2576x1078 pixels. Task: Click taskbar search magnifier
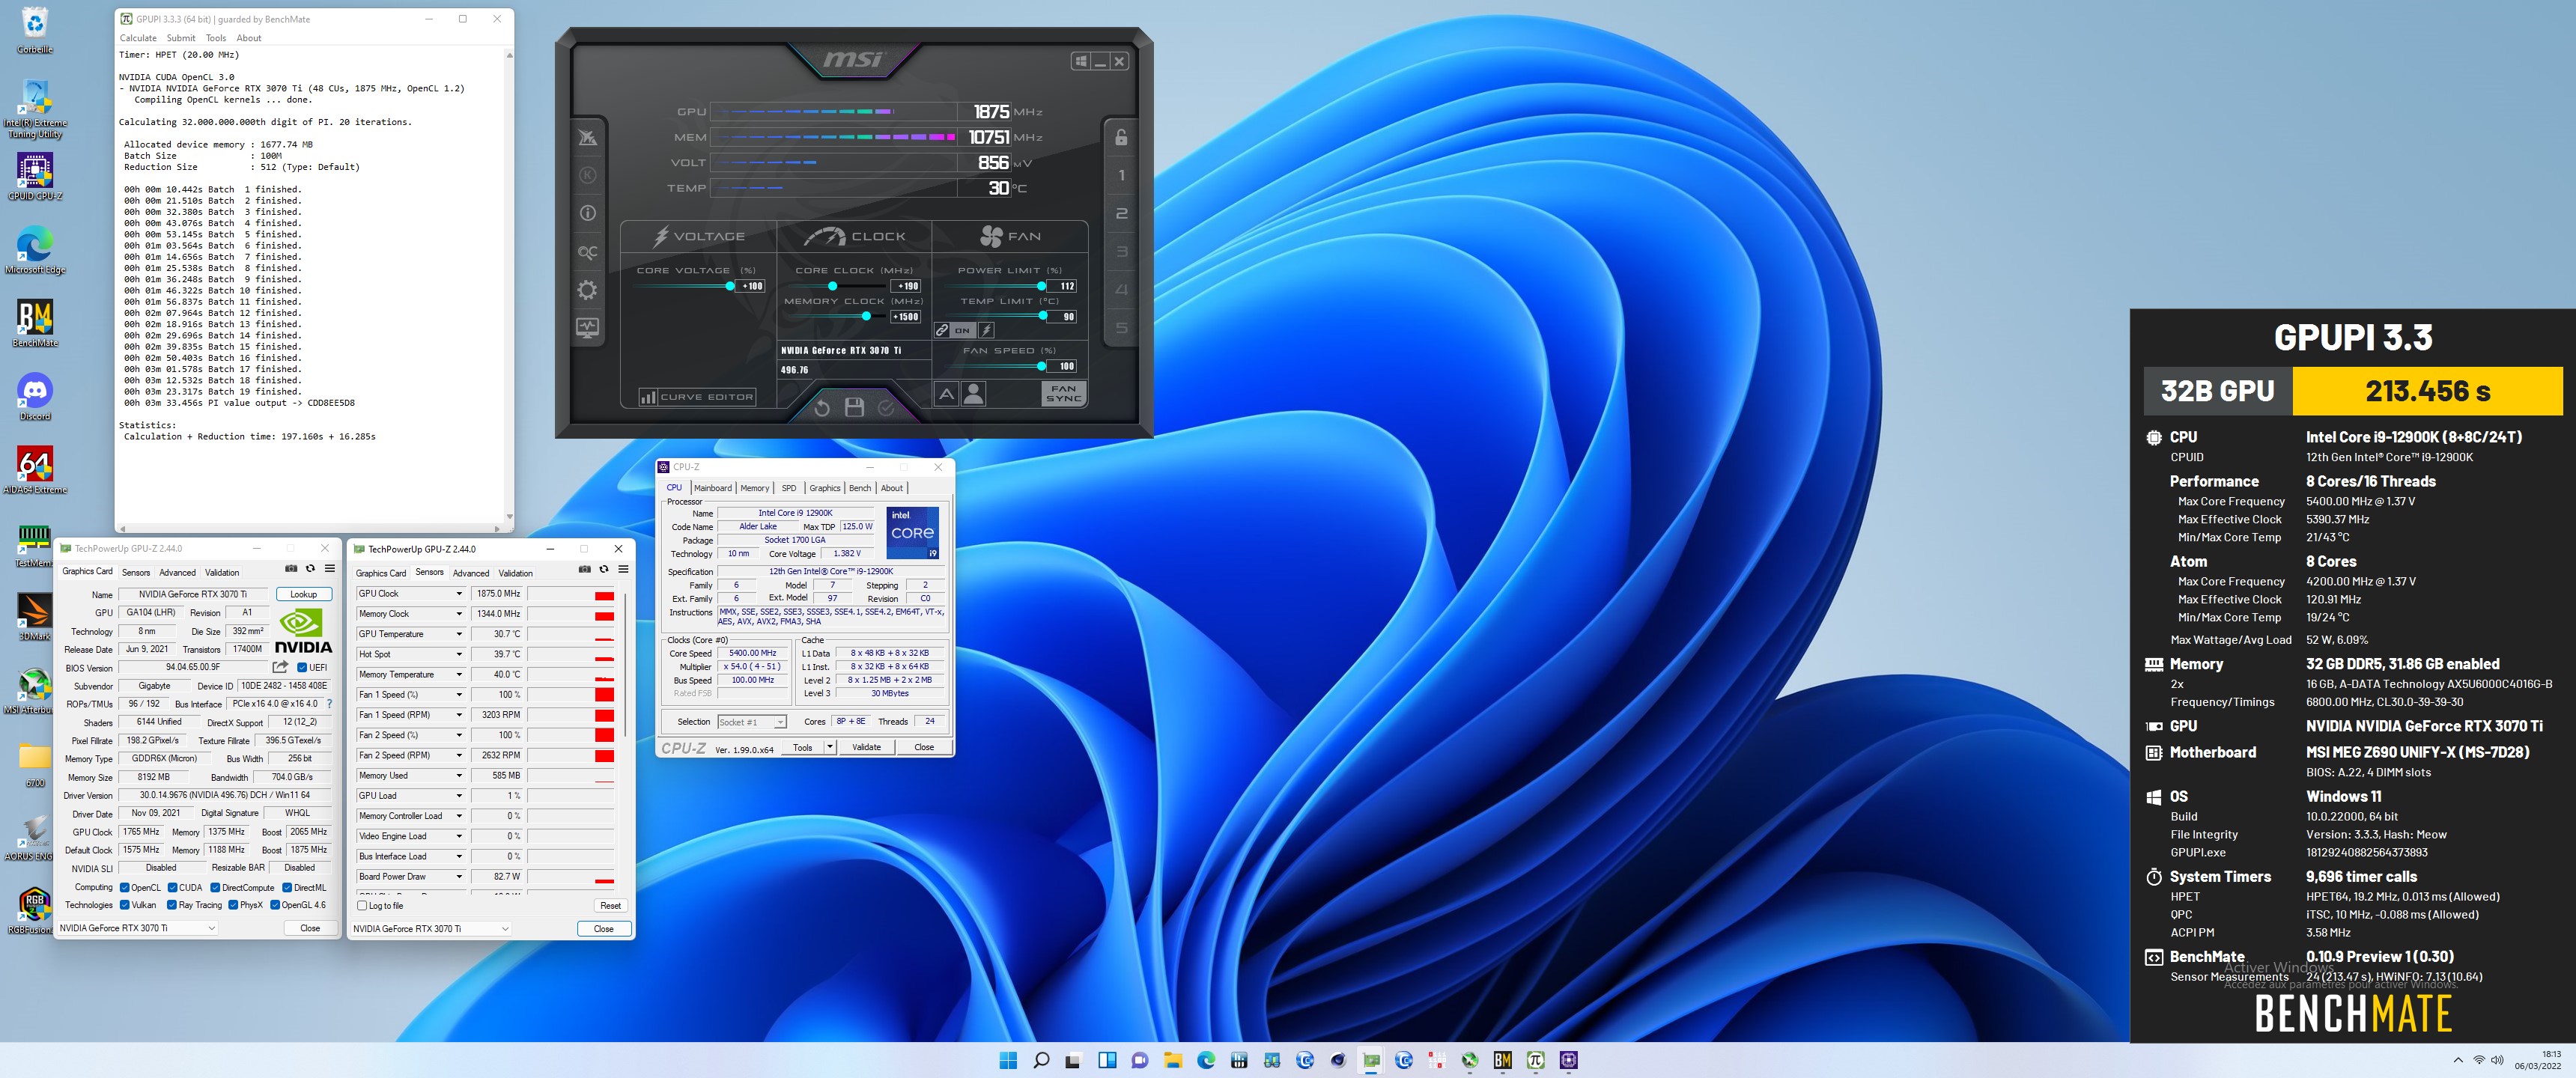point(1041,1060)
